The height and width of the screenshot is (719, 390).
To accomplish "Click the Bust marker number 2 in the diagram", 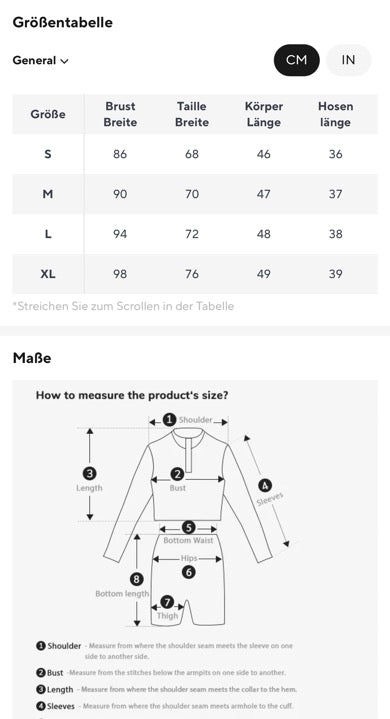I will click(x=177, y=474).
